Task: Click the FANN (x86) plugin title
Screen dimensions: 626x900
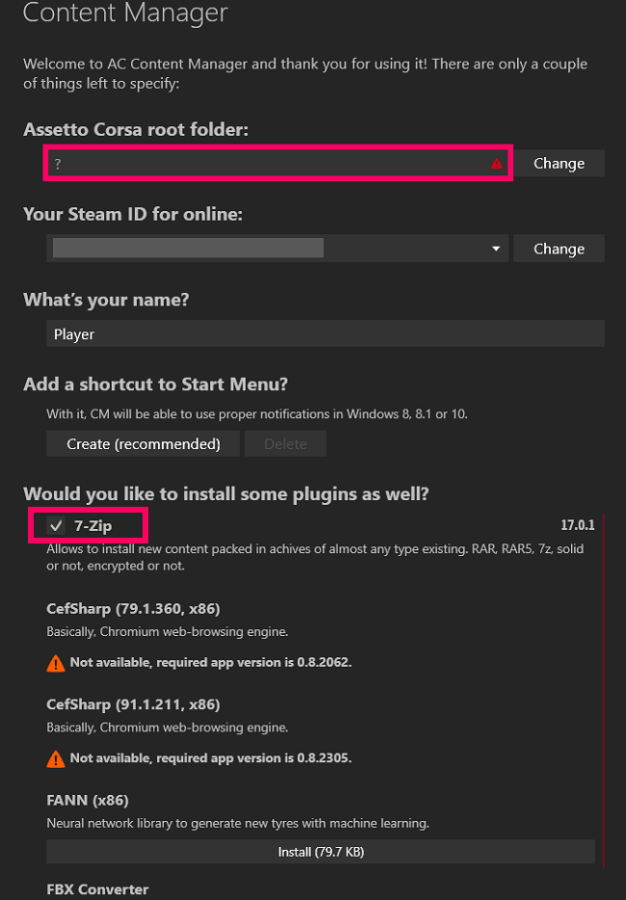Action: [x=87, y=800]
